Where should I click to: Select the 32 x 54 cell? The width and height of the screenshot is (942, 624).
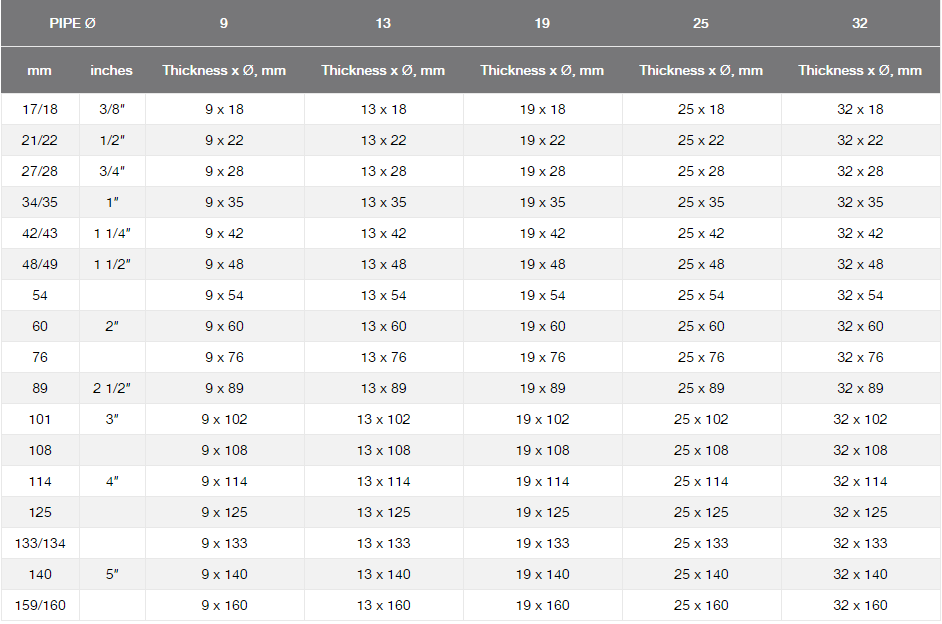pyautogui.click(x=860, y=295)
